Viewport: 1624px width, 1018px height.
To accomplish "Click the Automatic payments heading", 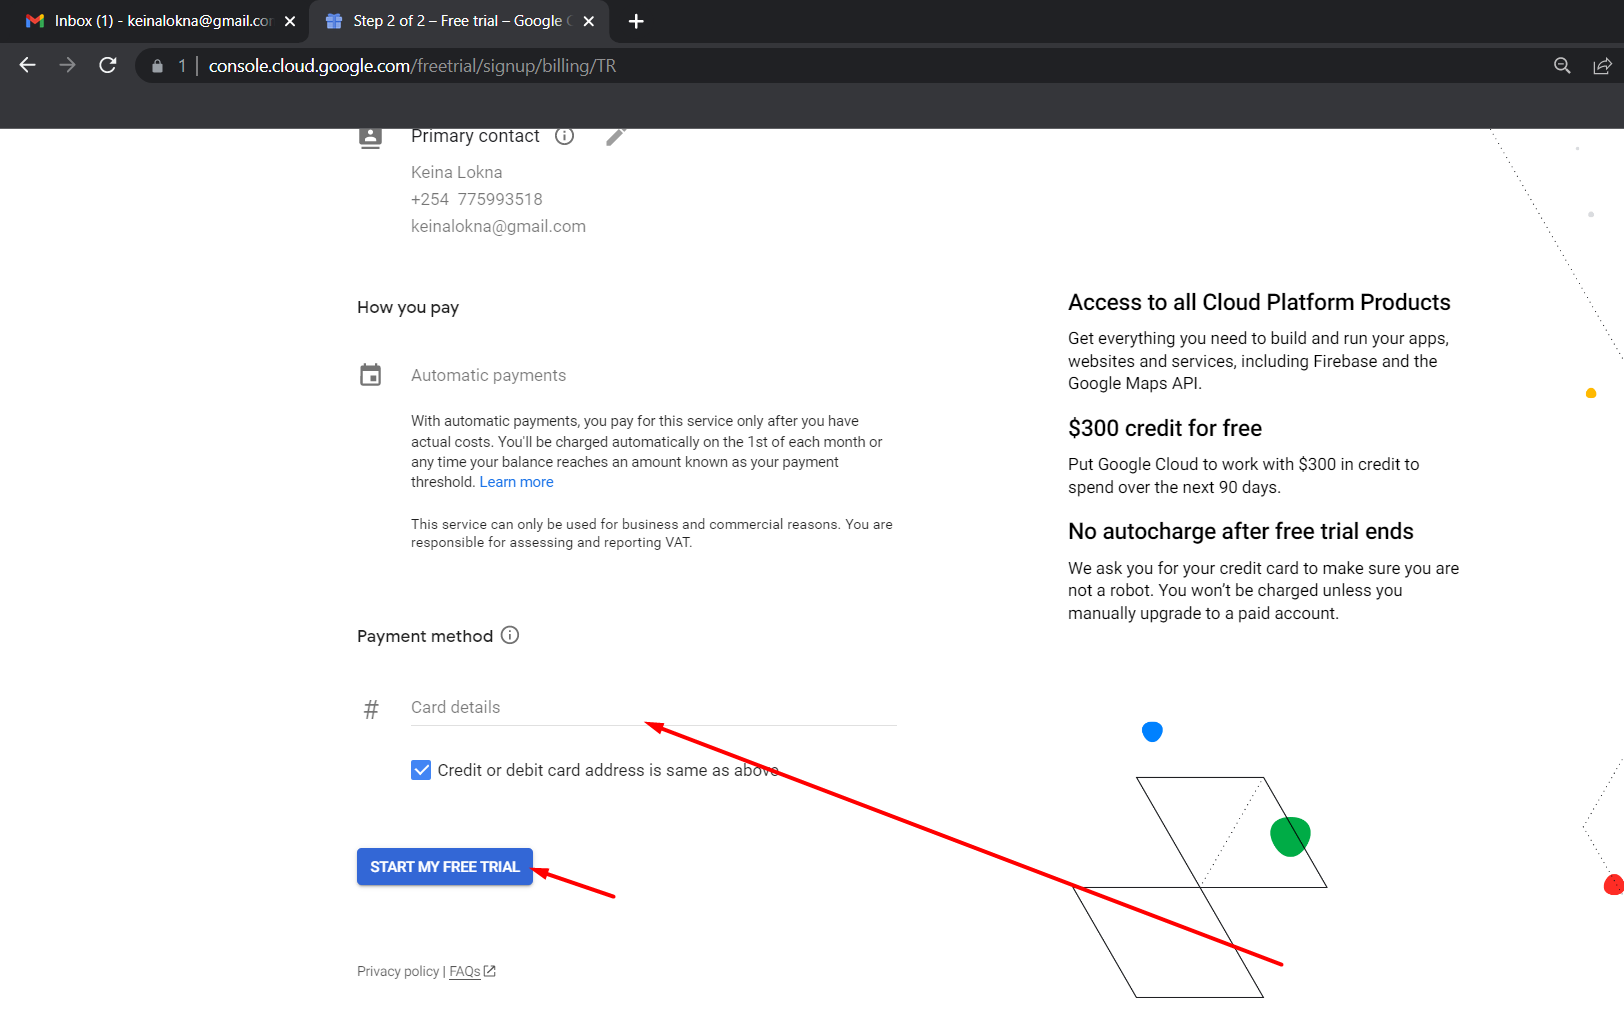I will pyautogui.click(x=488, y=375).
